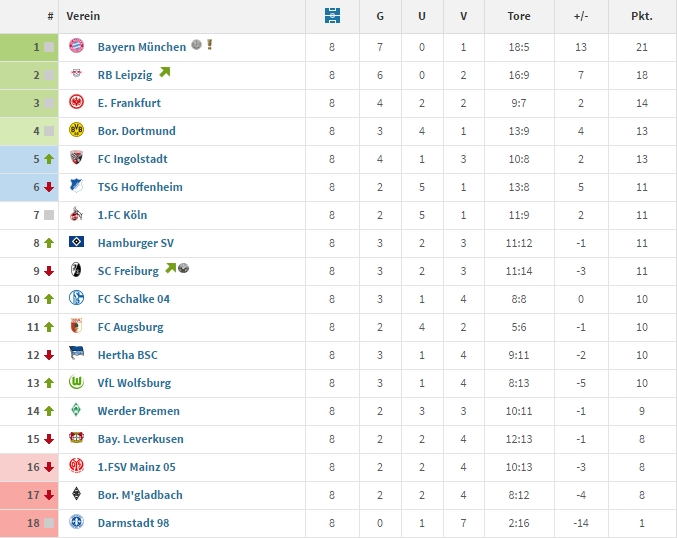Image resolution: width=677 pixels, height=538 pixels.
Task: Click the matches played column header icon
Action: click(333, 16)
